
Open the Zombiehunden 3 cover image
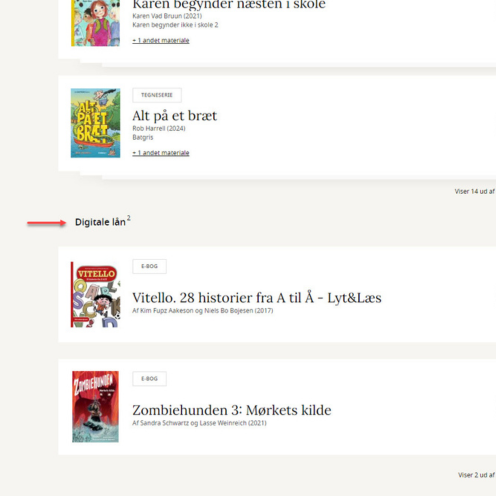[95, 407]
